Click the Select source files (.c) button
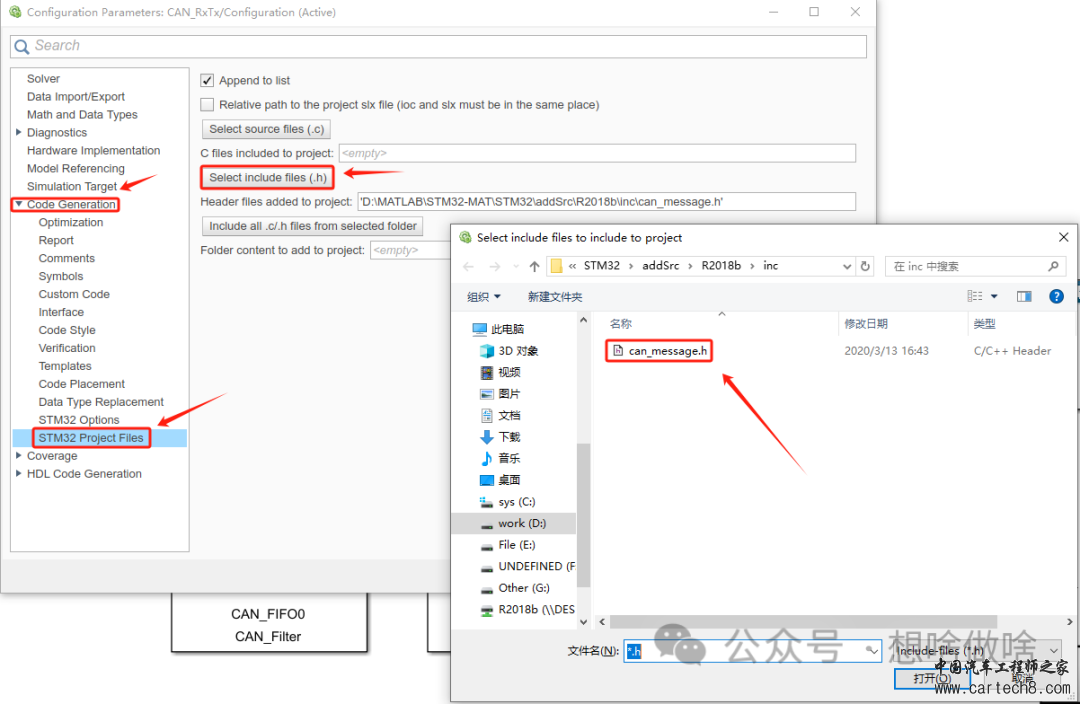 pos(265,129)
